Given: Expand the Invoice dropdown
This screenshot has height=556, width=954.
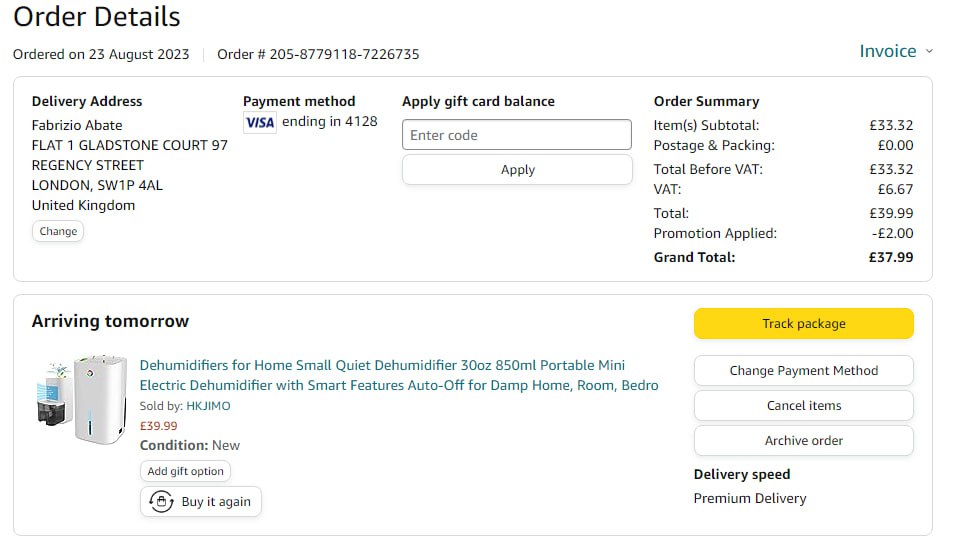Looking at the screenshot, I should coord(896,51).
